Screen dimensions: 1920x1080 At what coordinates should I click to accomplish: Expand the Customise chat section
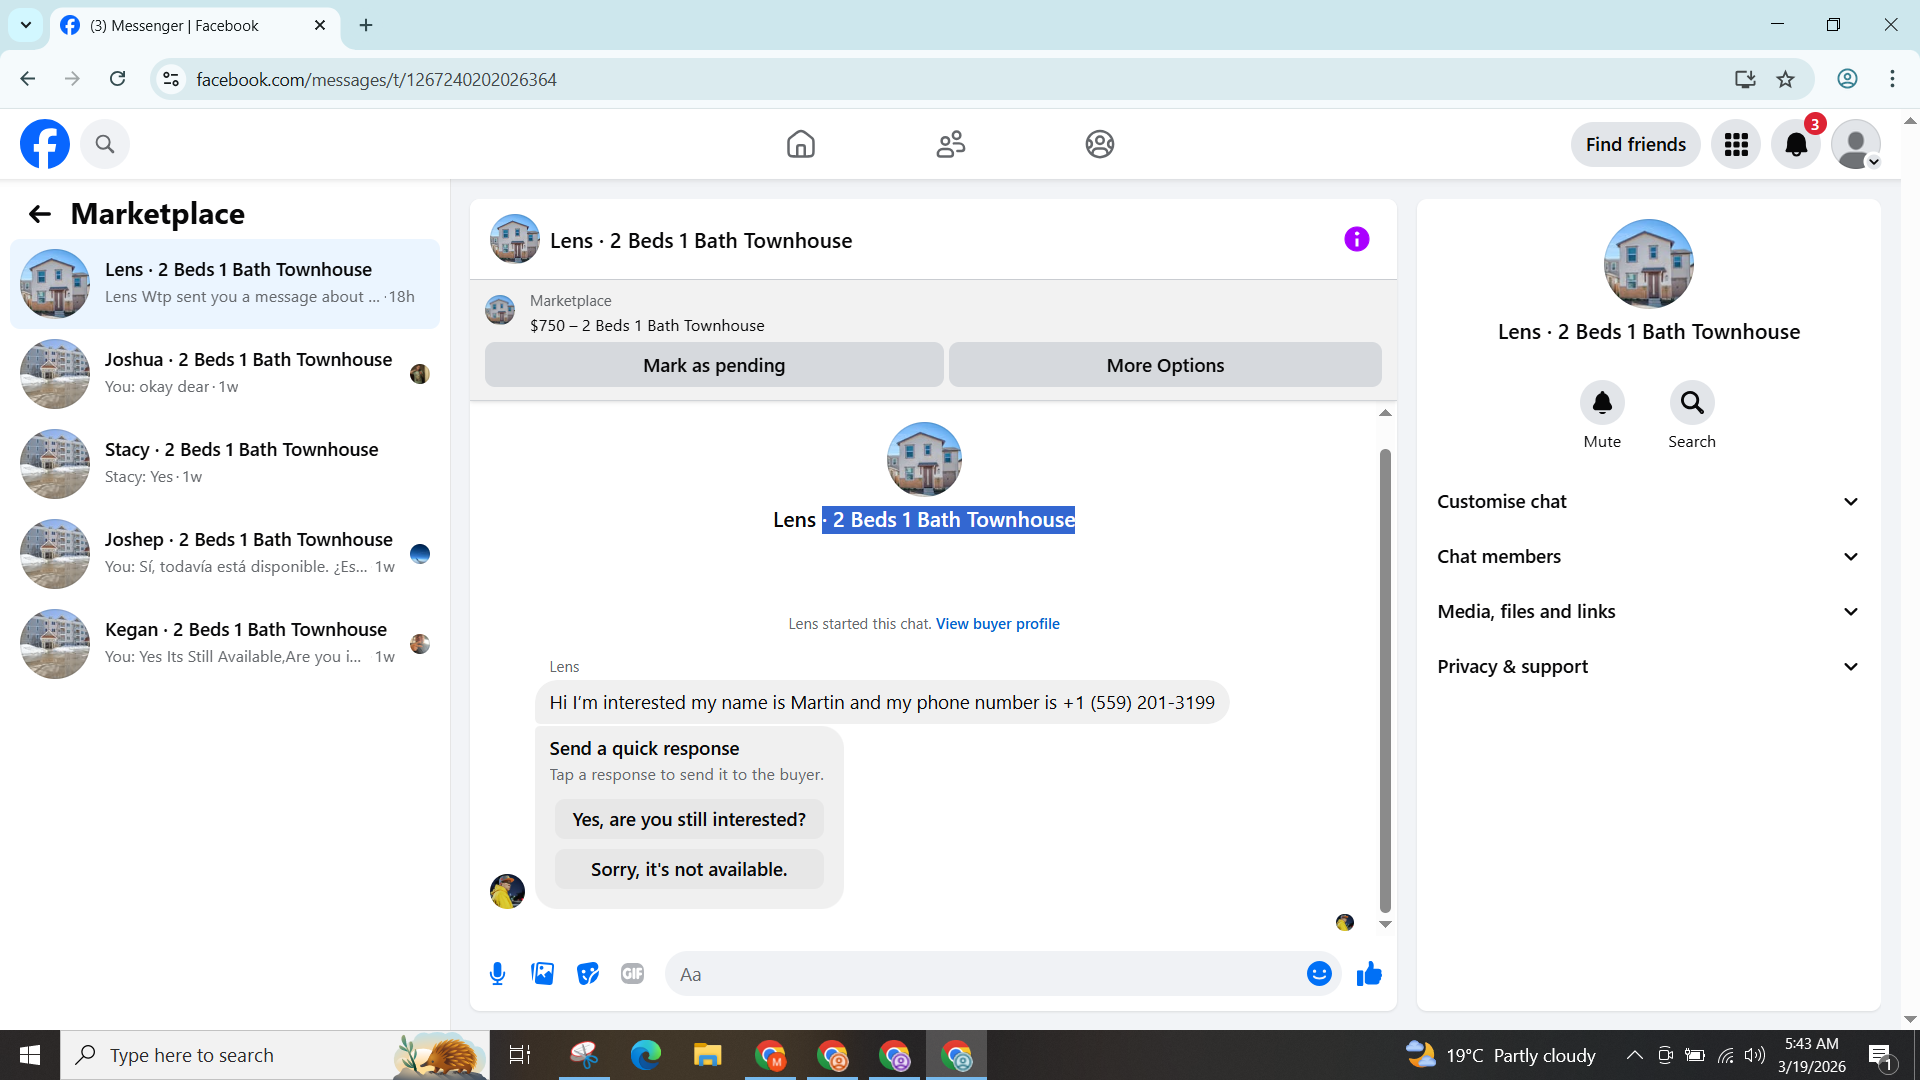tap(1648, 502)
